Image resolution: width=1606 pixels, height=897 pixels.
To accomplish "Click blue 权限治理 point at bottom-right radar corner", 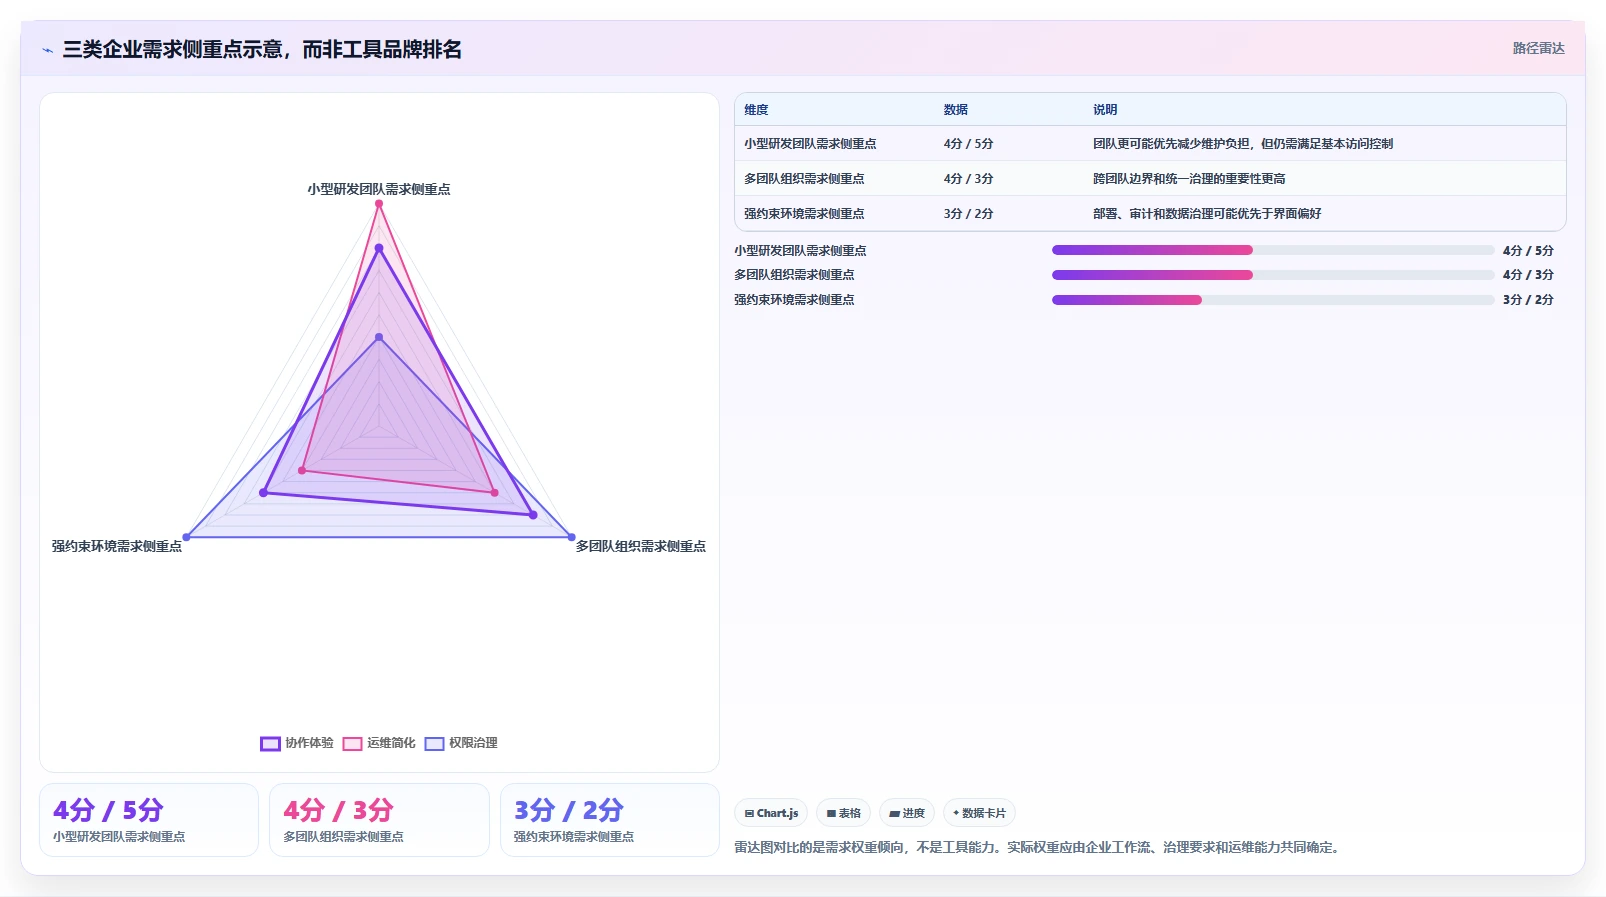I will [572, 537].
